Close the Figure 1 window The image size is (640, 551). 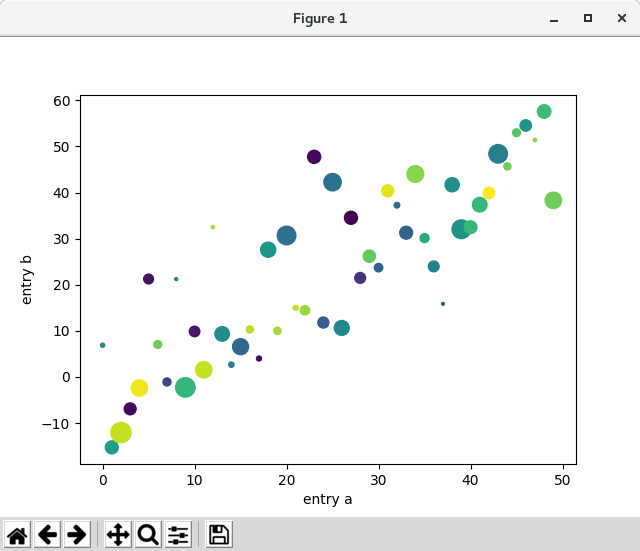(x=622, y=18)
